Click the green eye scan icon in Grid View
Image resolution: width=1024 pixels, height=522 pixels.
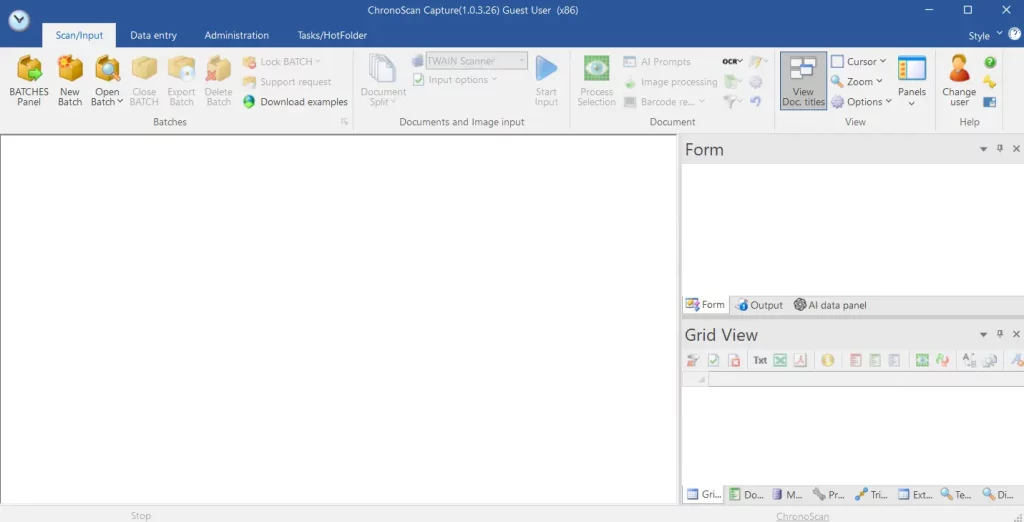(922, 360)
